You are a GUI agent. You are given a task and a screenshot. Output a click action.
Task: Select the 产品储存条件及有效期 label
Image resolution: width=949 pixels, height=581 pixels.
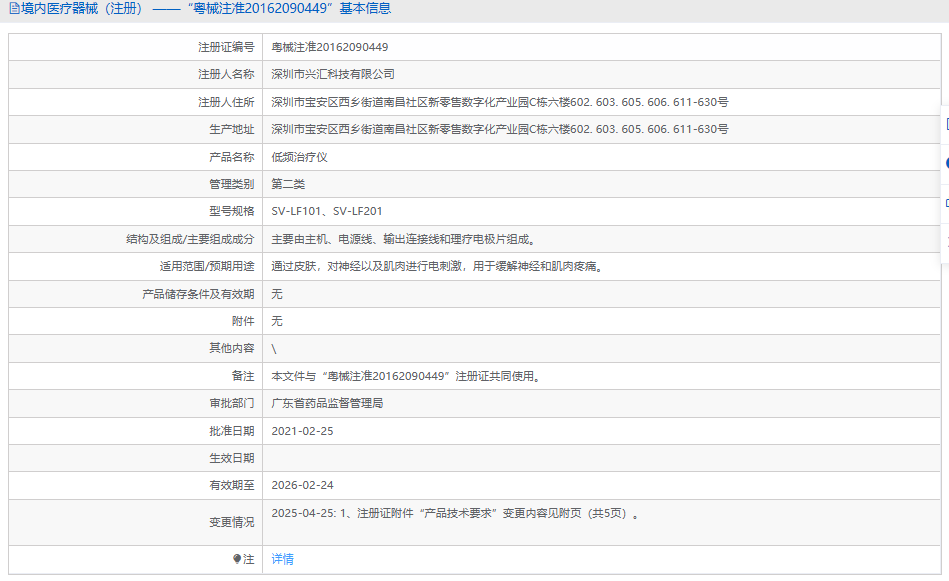(198, 294)
